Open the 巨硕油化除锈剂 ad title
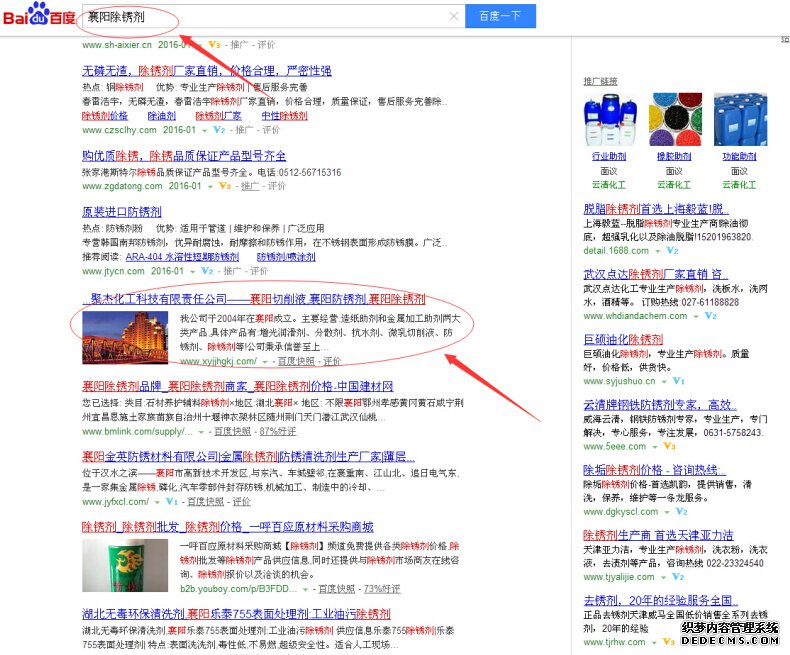 click(623, 340)
